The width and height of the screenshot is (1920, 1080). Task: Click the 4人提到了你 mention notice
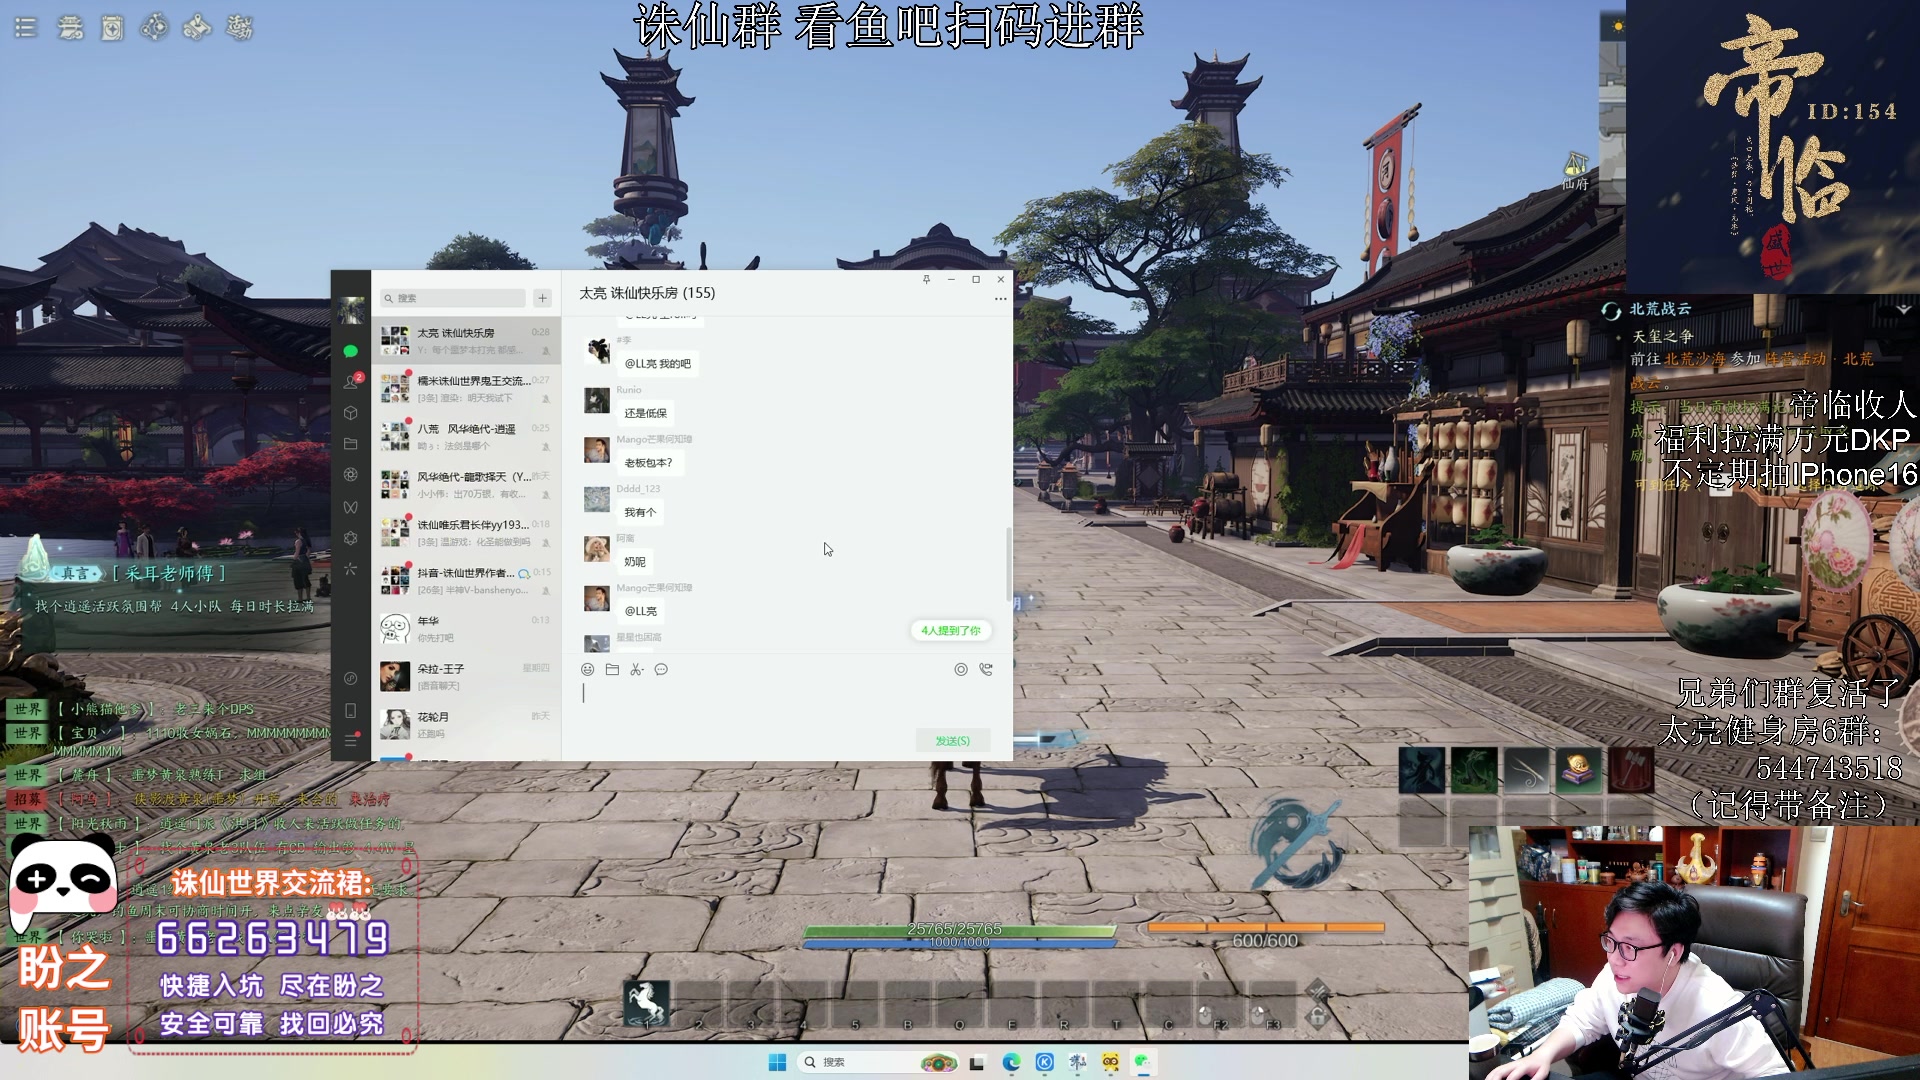(x=951, y=631)
